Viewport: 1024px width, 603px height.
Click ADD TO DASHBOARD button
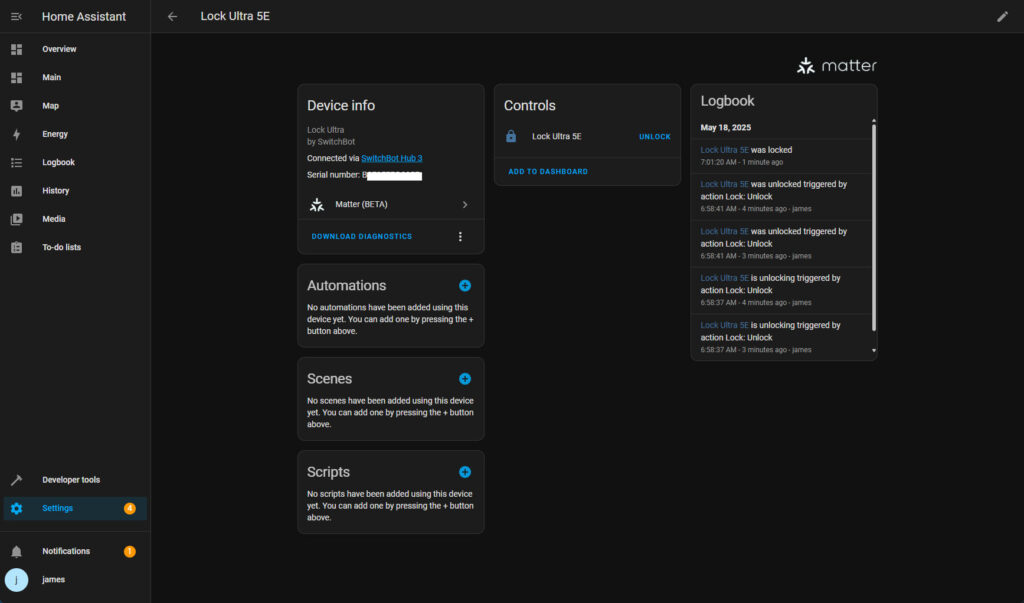coord(547,172)
